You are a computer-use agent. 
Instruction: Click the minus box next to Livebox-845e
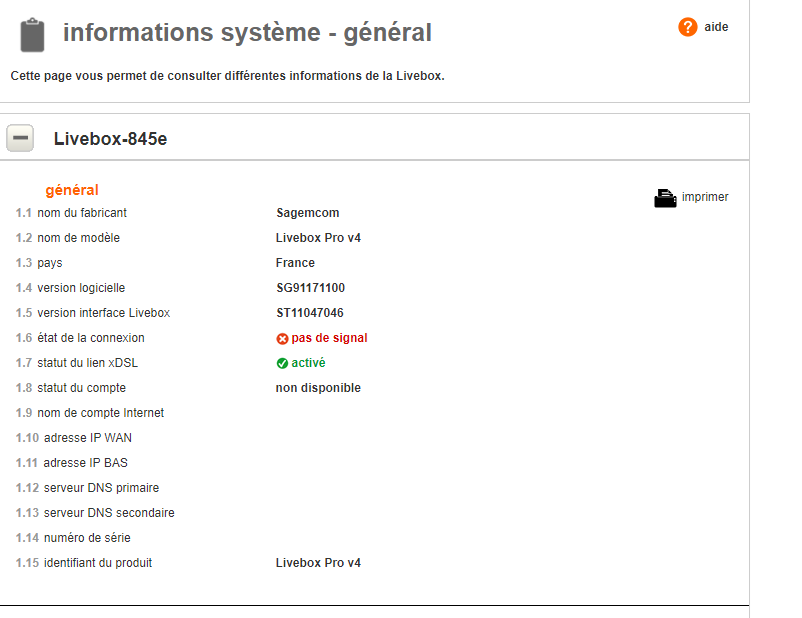coord(20,138)
